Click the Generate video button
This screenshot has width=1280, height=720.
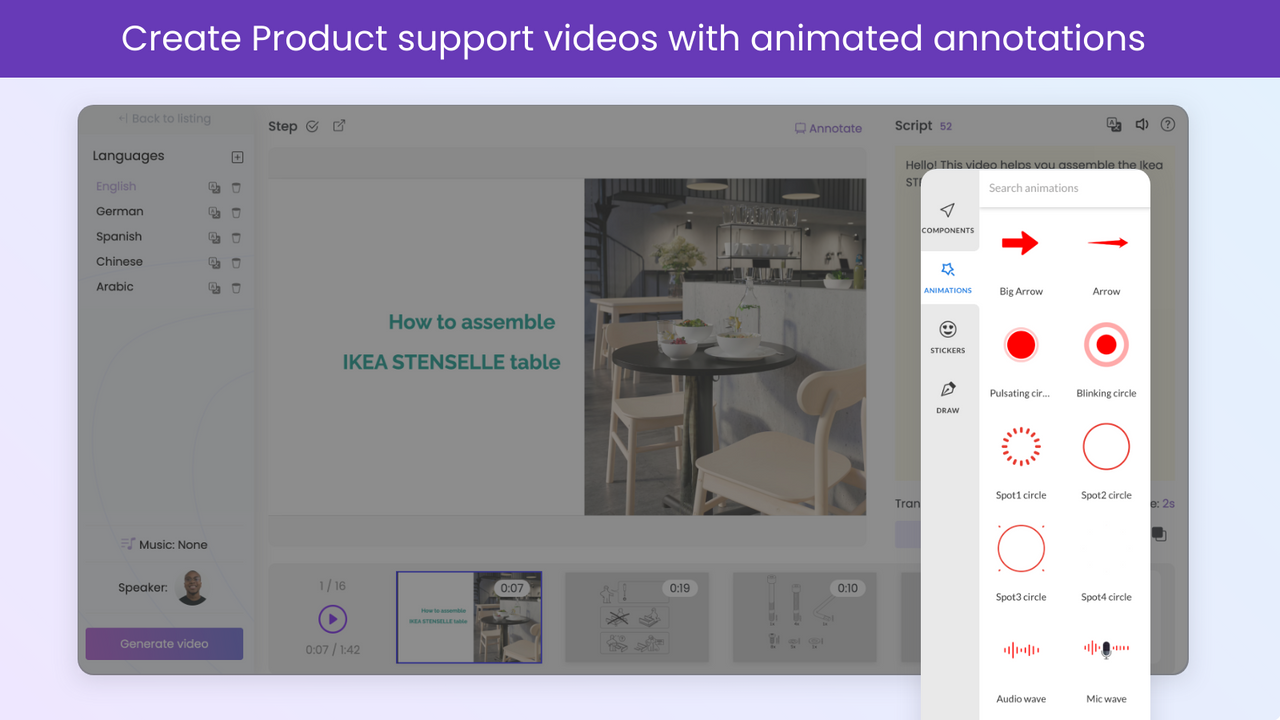tap(164, 644)
